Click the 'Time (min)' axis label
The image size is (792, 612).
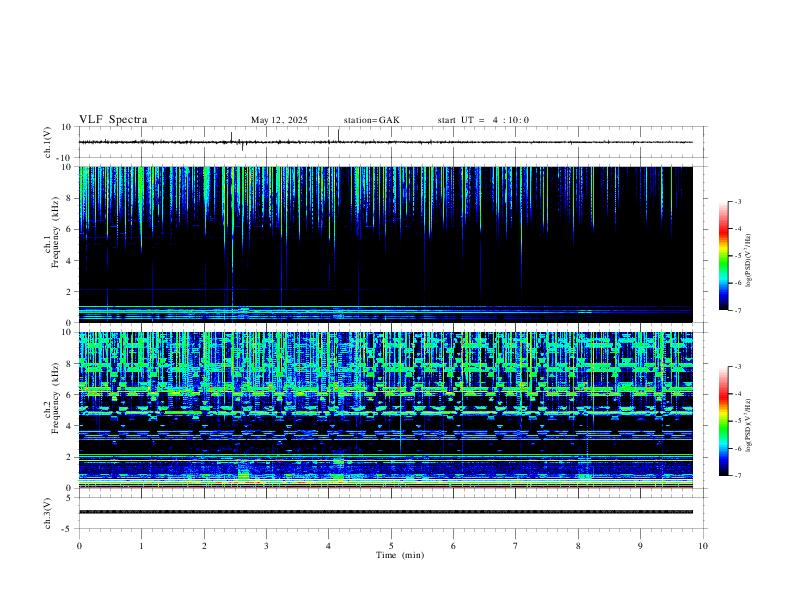(x=400, y=555)
